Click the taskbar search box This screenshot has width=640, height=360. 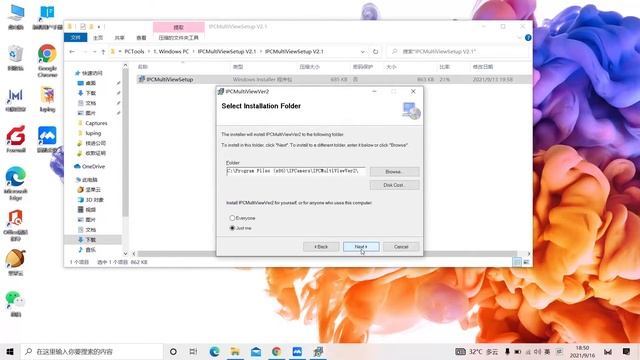click(x=91, y=351)
